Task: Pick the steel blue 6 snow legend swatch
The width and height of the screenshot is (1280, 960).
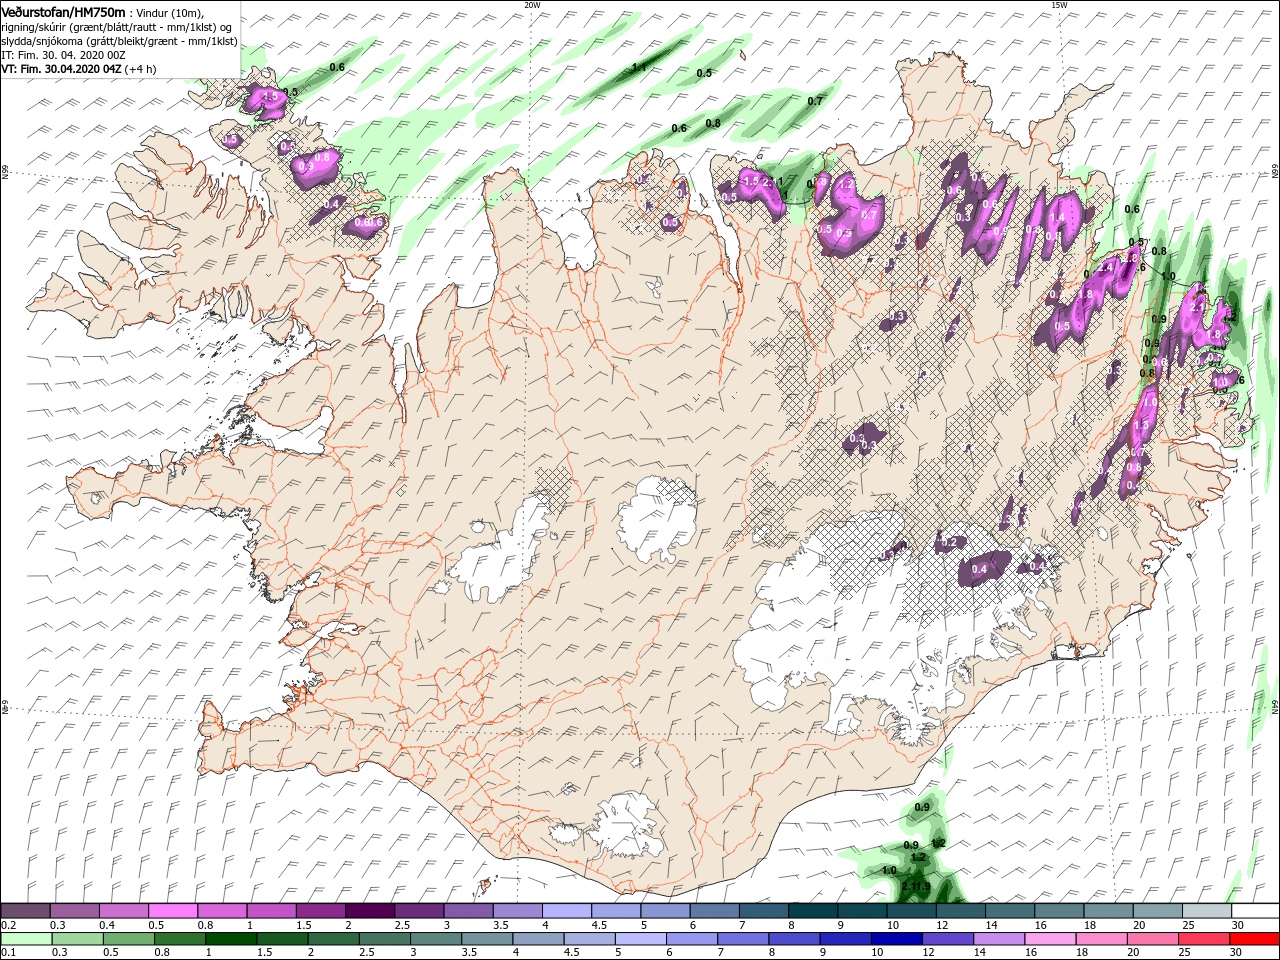Action: [712, 911]
